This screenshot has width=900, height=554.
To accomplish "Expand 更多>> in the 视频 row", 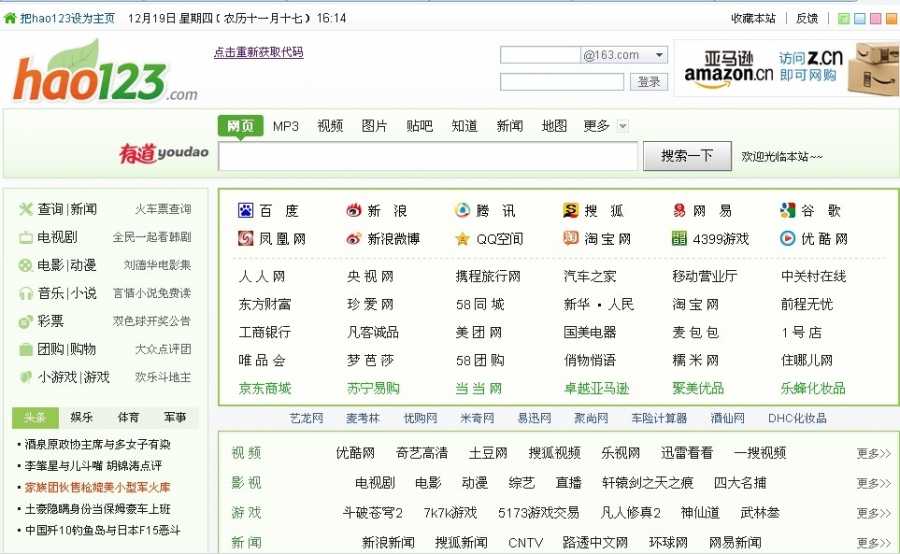I will (874, 454).
